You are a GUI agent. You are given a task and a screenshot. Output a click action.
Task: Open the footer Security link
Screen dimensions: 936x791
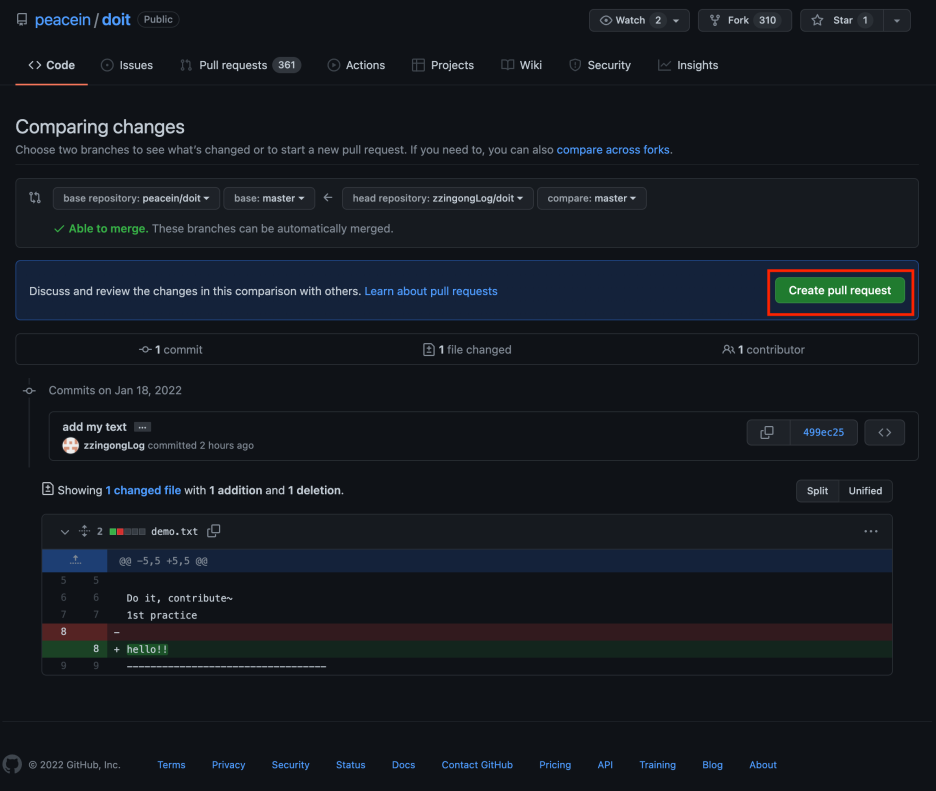point(291,765)
